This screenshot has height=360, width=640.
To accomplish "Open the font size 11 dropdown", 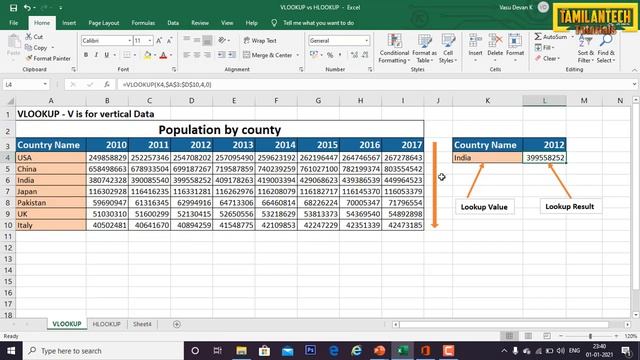I will pyautogui.click(x=150, y=40).
